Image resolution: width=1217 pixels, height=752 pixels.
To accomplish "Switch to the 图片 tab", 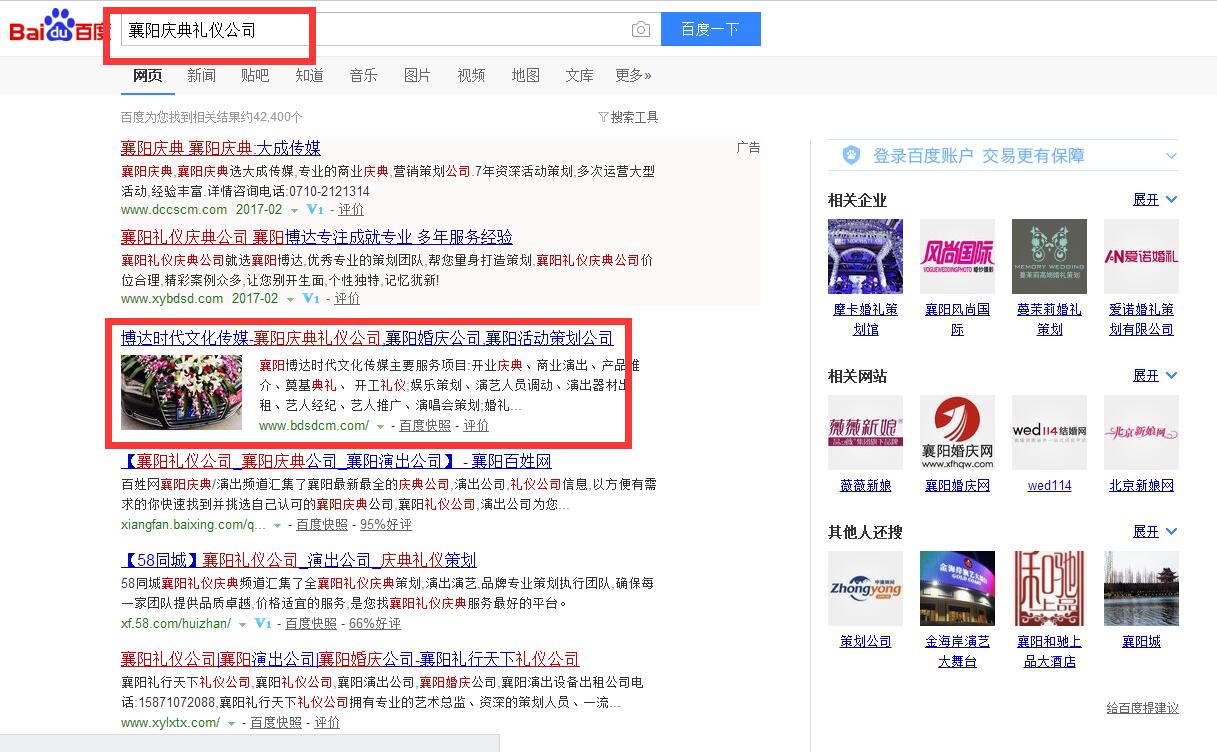I will tap(417, 75).
